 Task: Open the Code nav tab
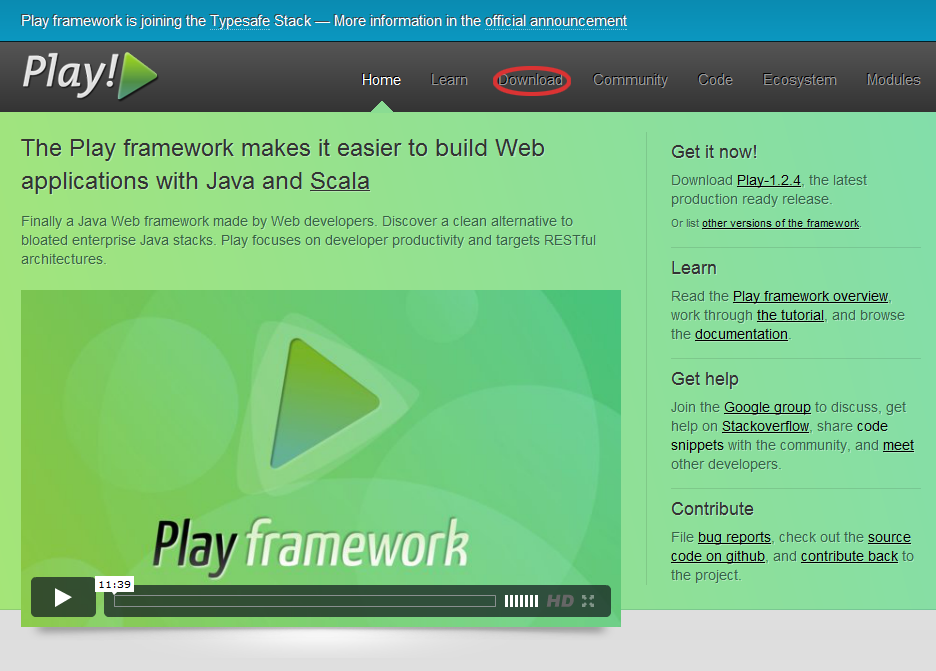point(715,80)
